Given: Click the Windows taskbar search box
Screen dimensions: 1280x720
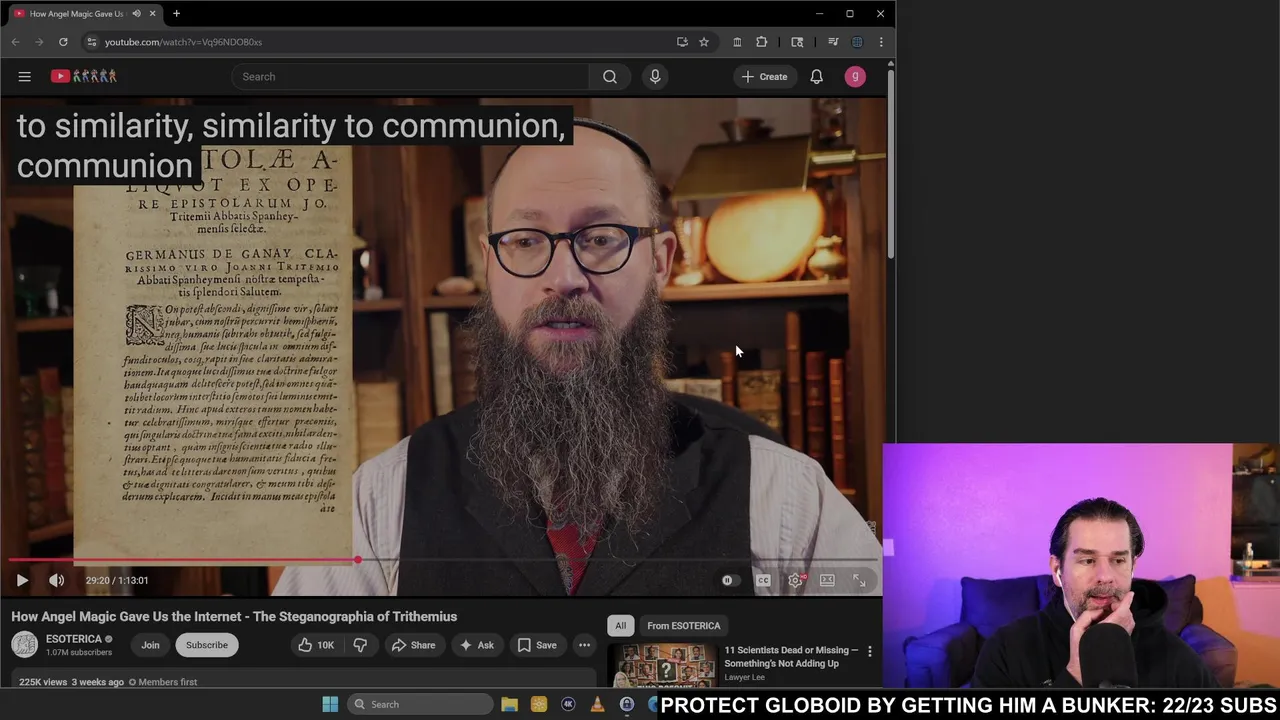Looking at the screenshot, I should pos(420,704).
